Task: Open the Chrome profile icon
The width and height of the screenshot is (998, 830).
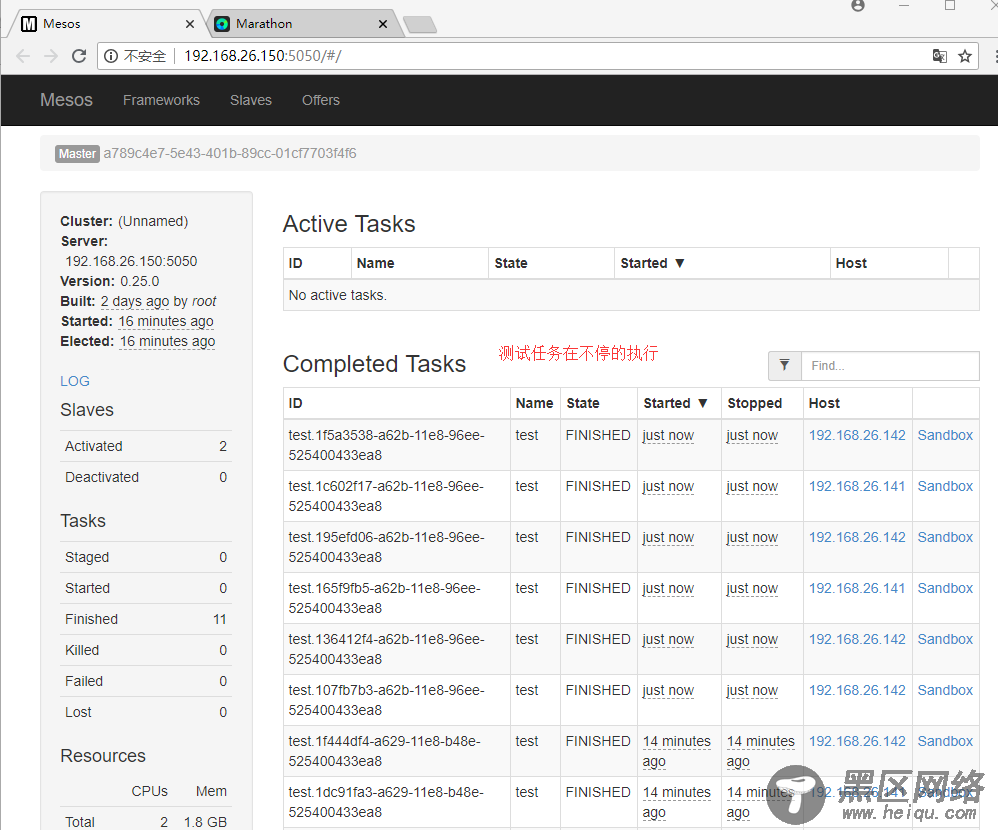Action: [x=858, y=6]
